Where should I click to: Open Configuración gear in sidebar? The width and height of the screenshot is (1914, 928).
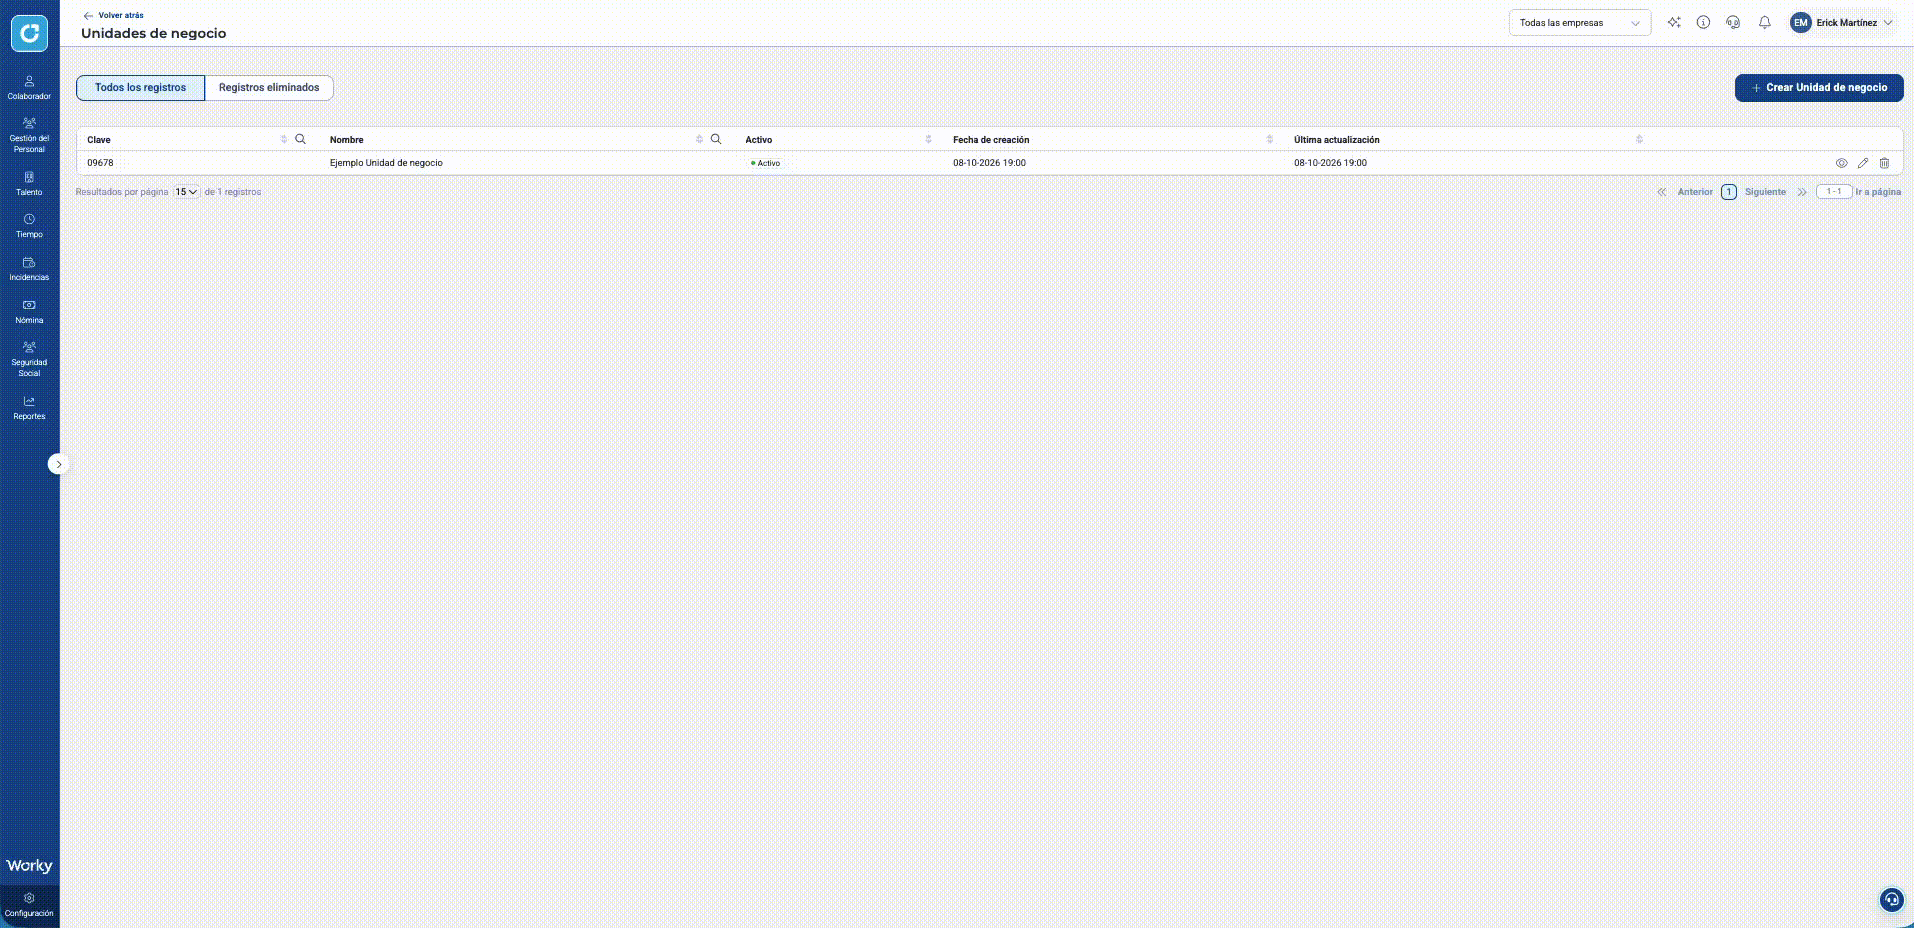coord(29,905)
